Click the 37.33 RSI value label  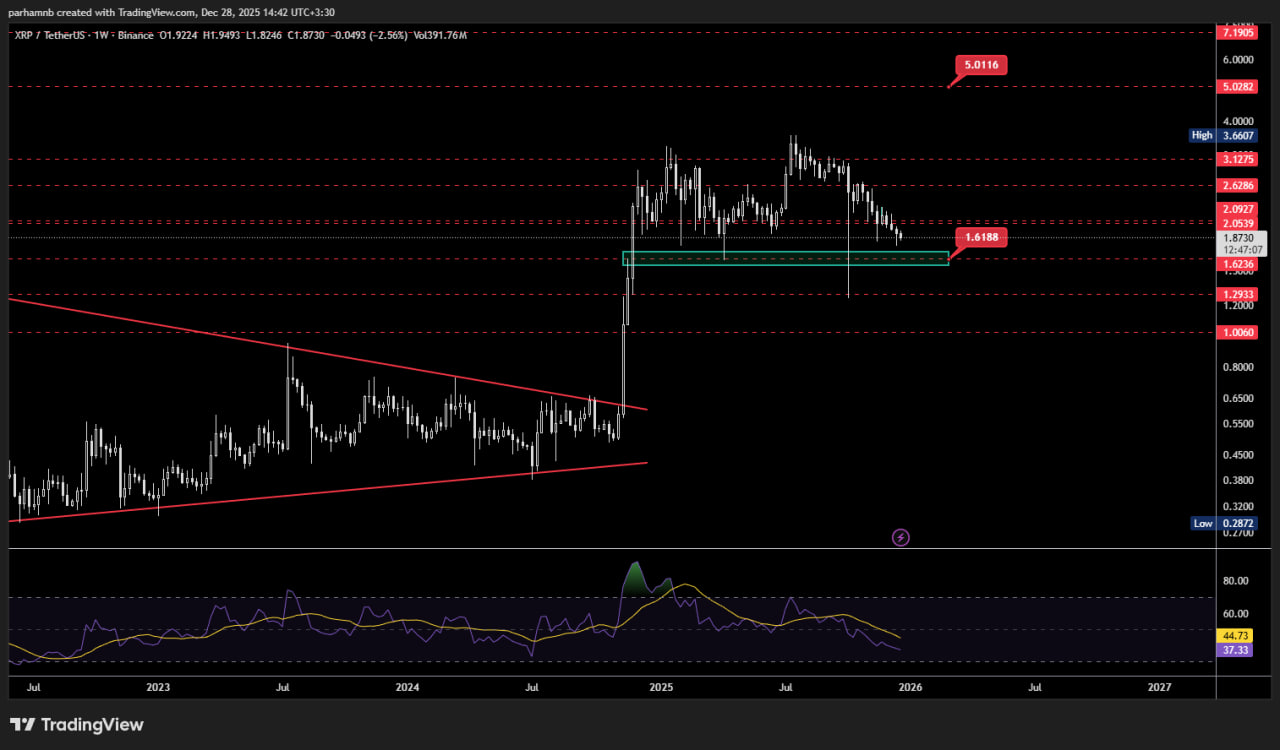[x=1237, y=650]
